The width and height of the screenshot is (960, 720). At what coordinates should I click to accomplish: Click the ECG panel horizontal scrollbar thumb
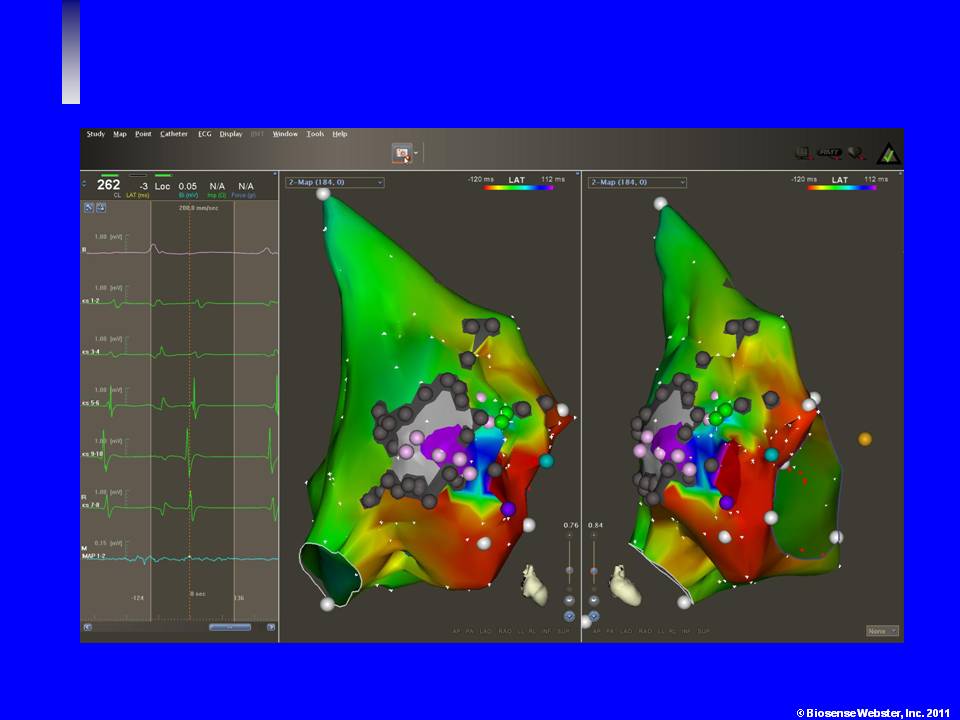coord(229,627)
